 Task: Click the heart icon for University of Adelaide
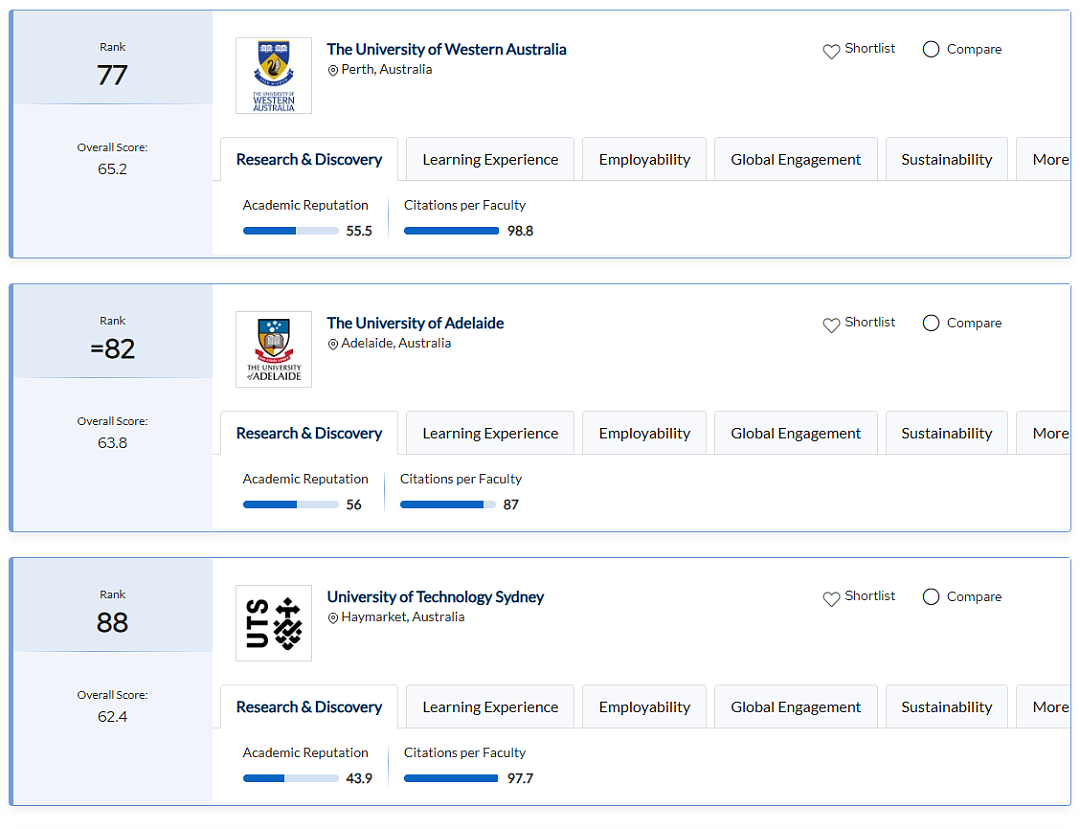831,324
